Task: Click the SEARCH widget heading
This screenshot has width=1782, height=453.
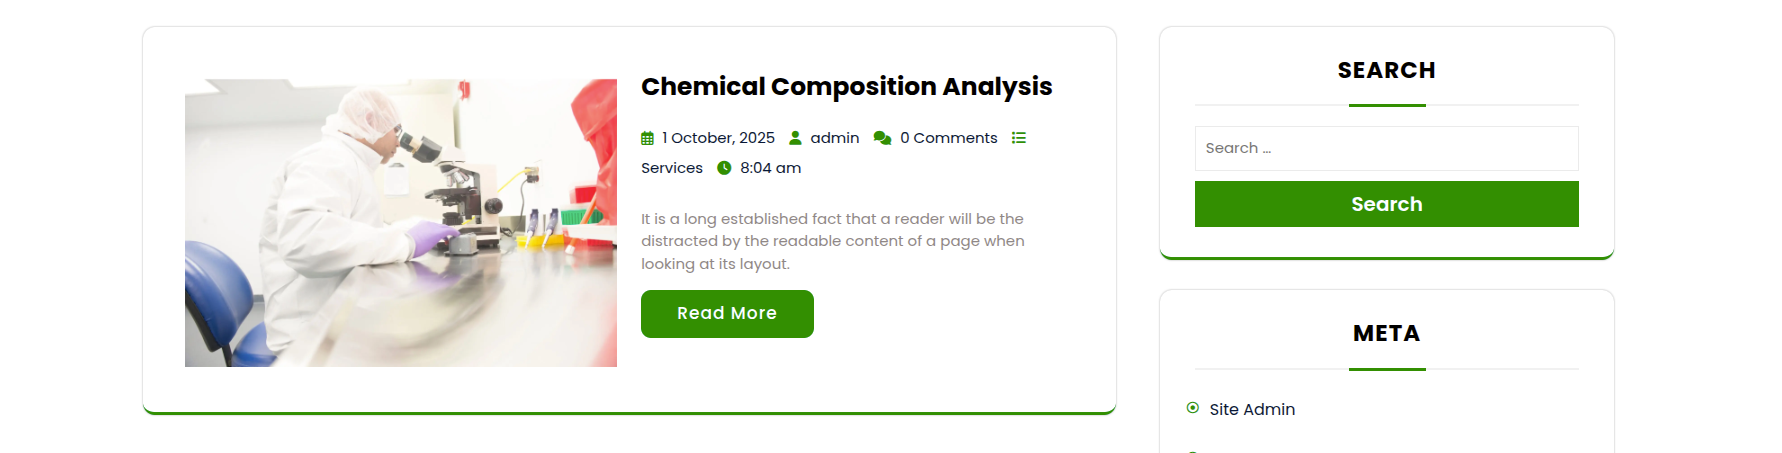Action: click(x=1386, y=71)
